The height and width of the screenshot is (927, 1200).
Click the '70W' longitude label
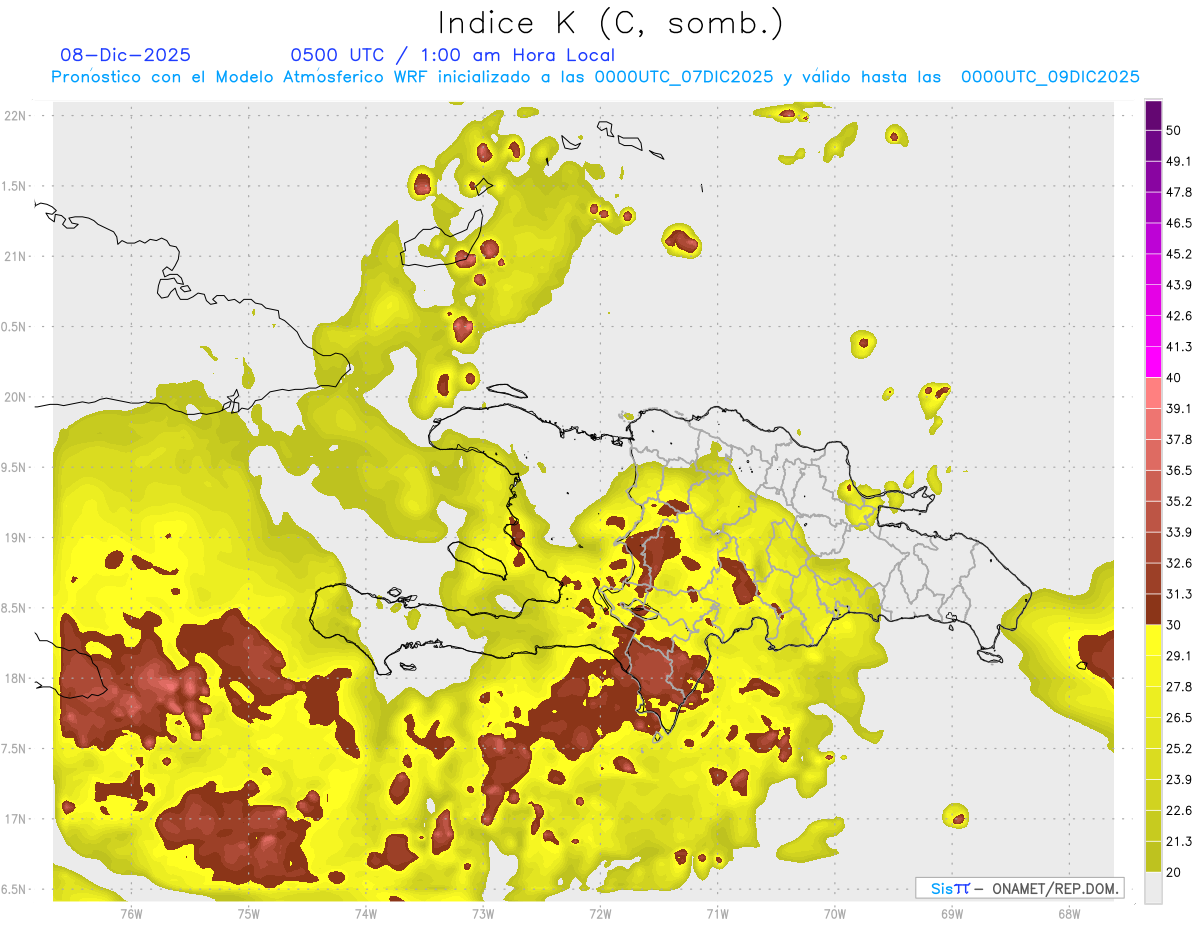pyautogui.click(x=835, y=913)
